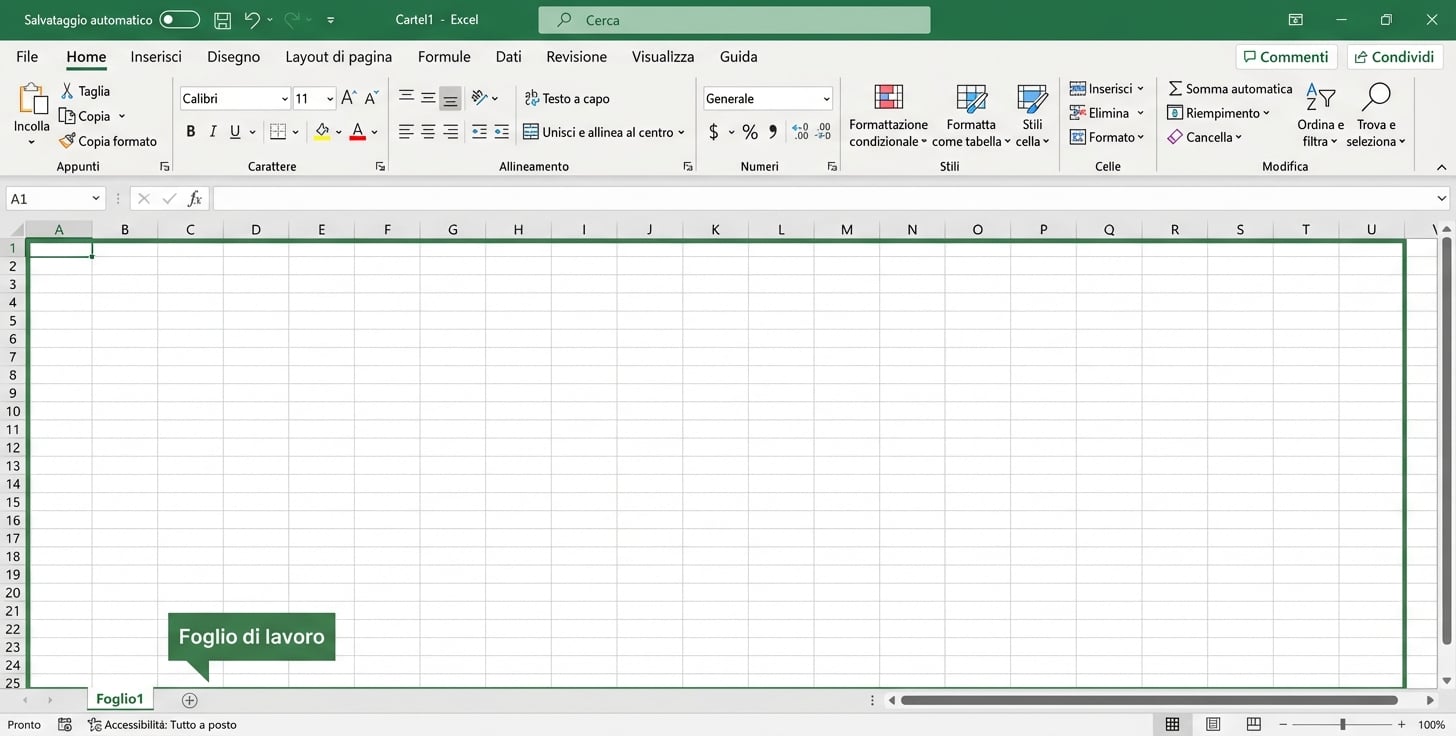The width and height of the screenshot is (1456, 736).
Task: Select the Foglio1 sheet tab
Action: pyautogui.click(x=120, y=699)
